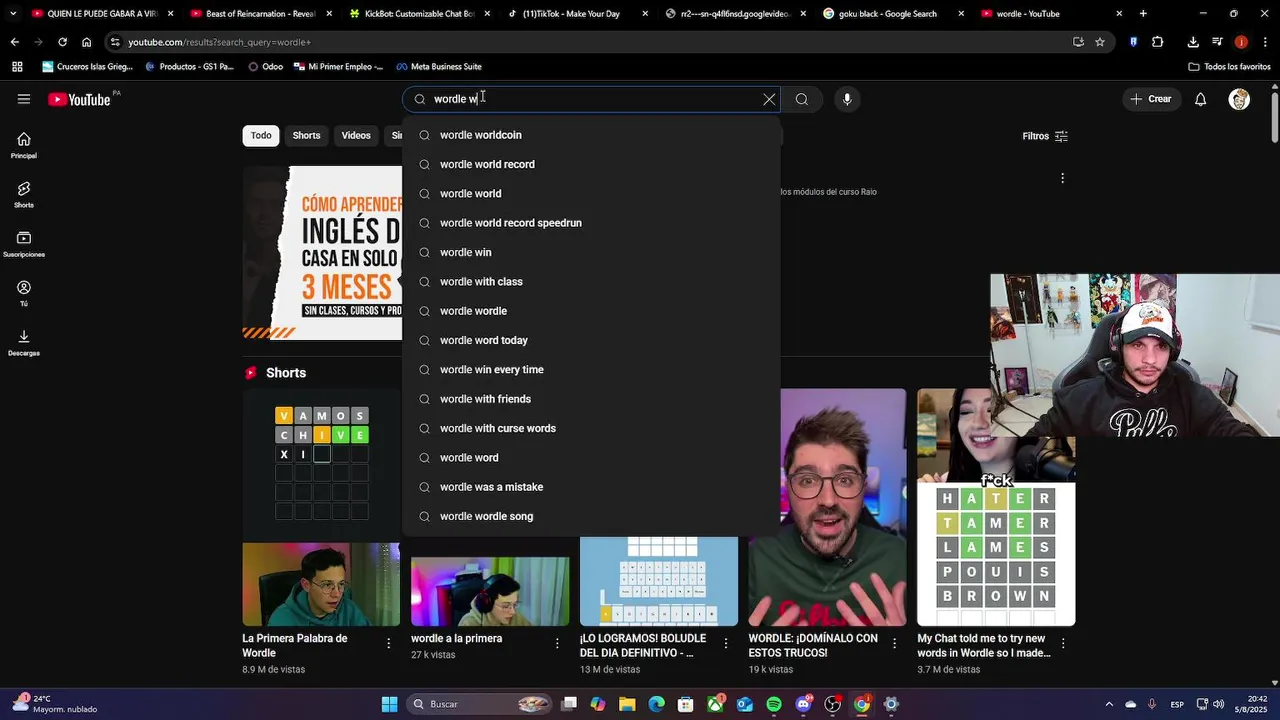Reload the page with refresh icon
Image resolution: width=1280 pixels, height=720 pixels.
62,42
